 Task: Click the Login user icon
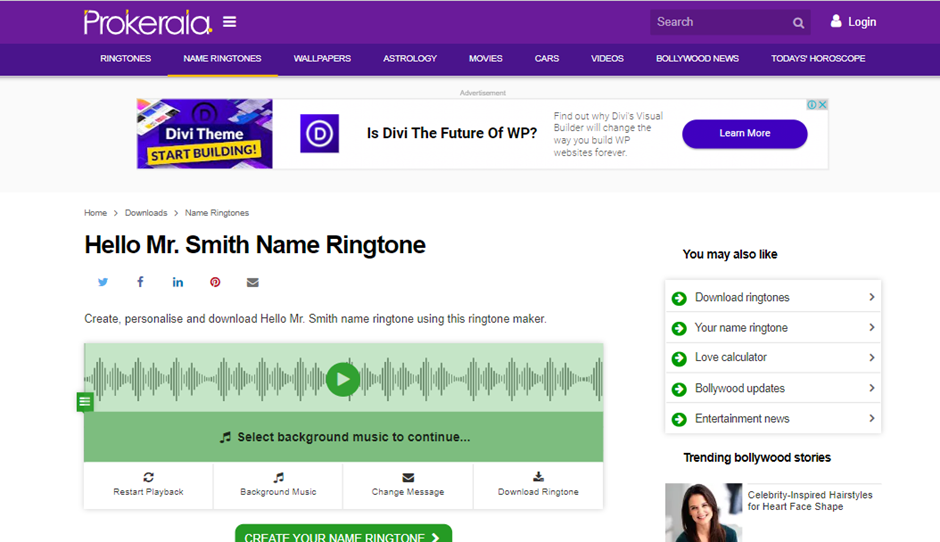(836, 22)
